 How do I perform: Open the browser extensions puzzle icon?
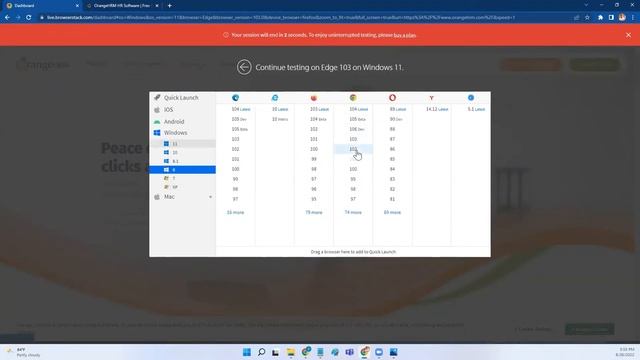click(x=600, y=18)
